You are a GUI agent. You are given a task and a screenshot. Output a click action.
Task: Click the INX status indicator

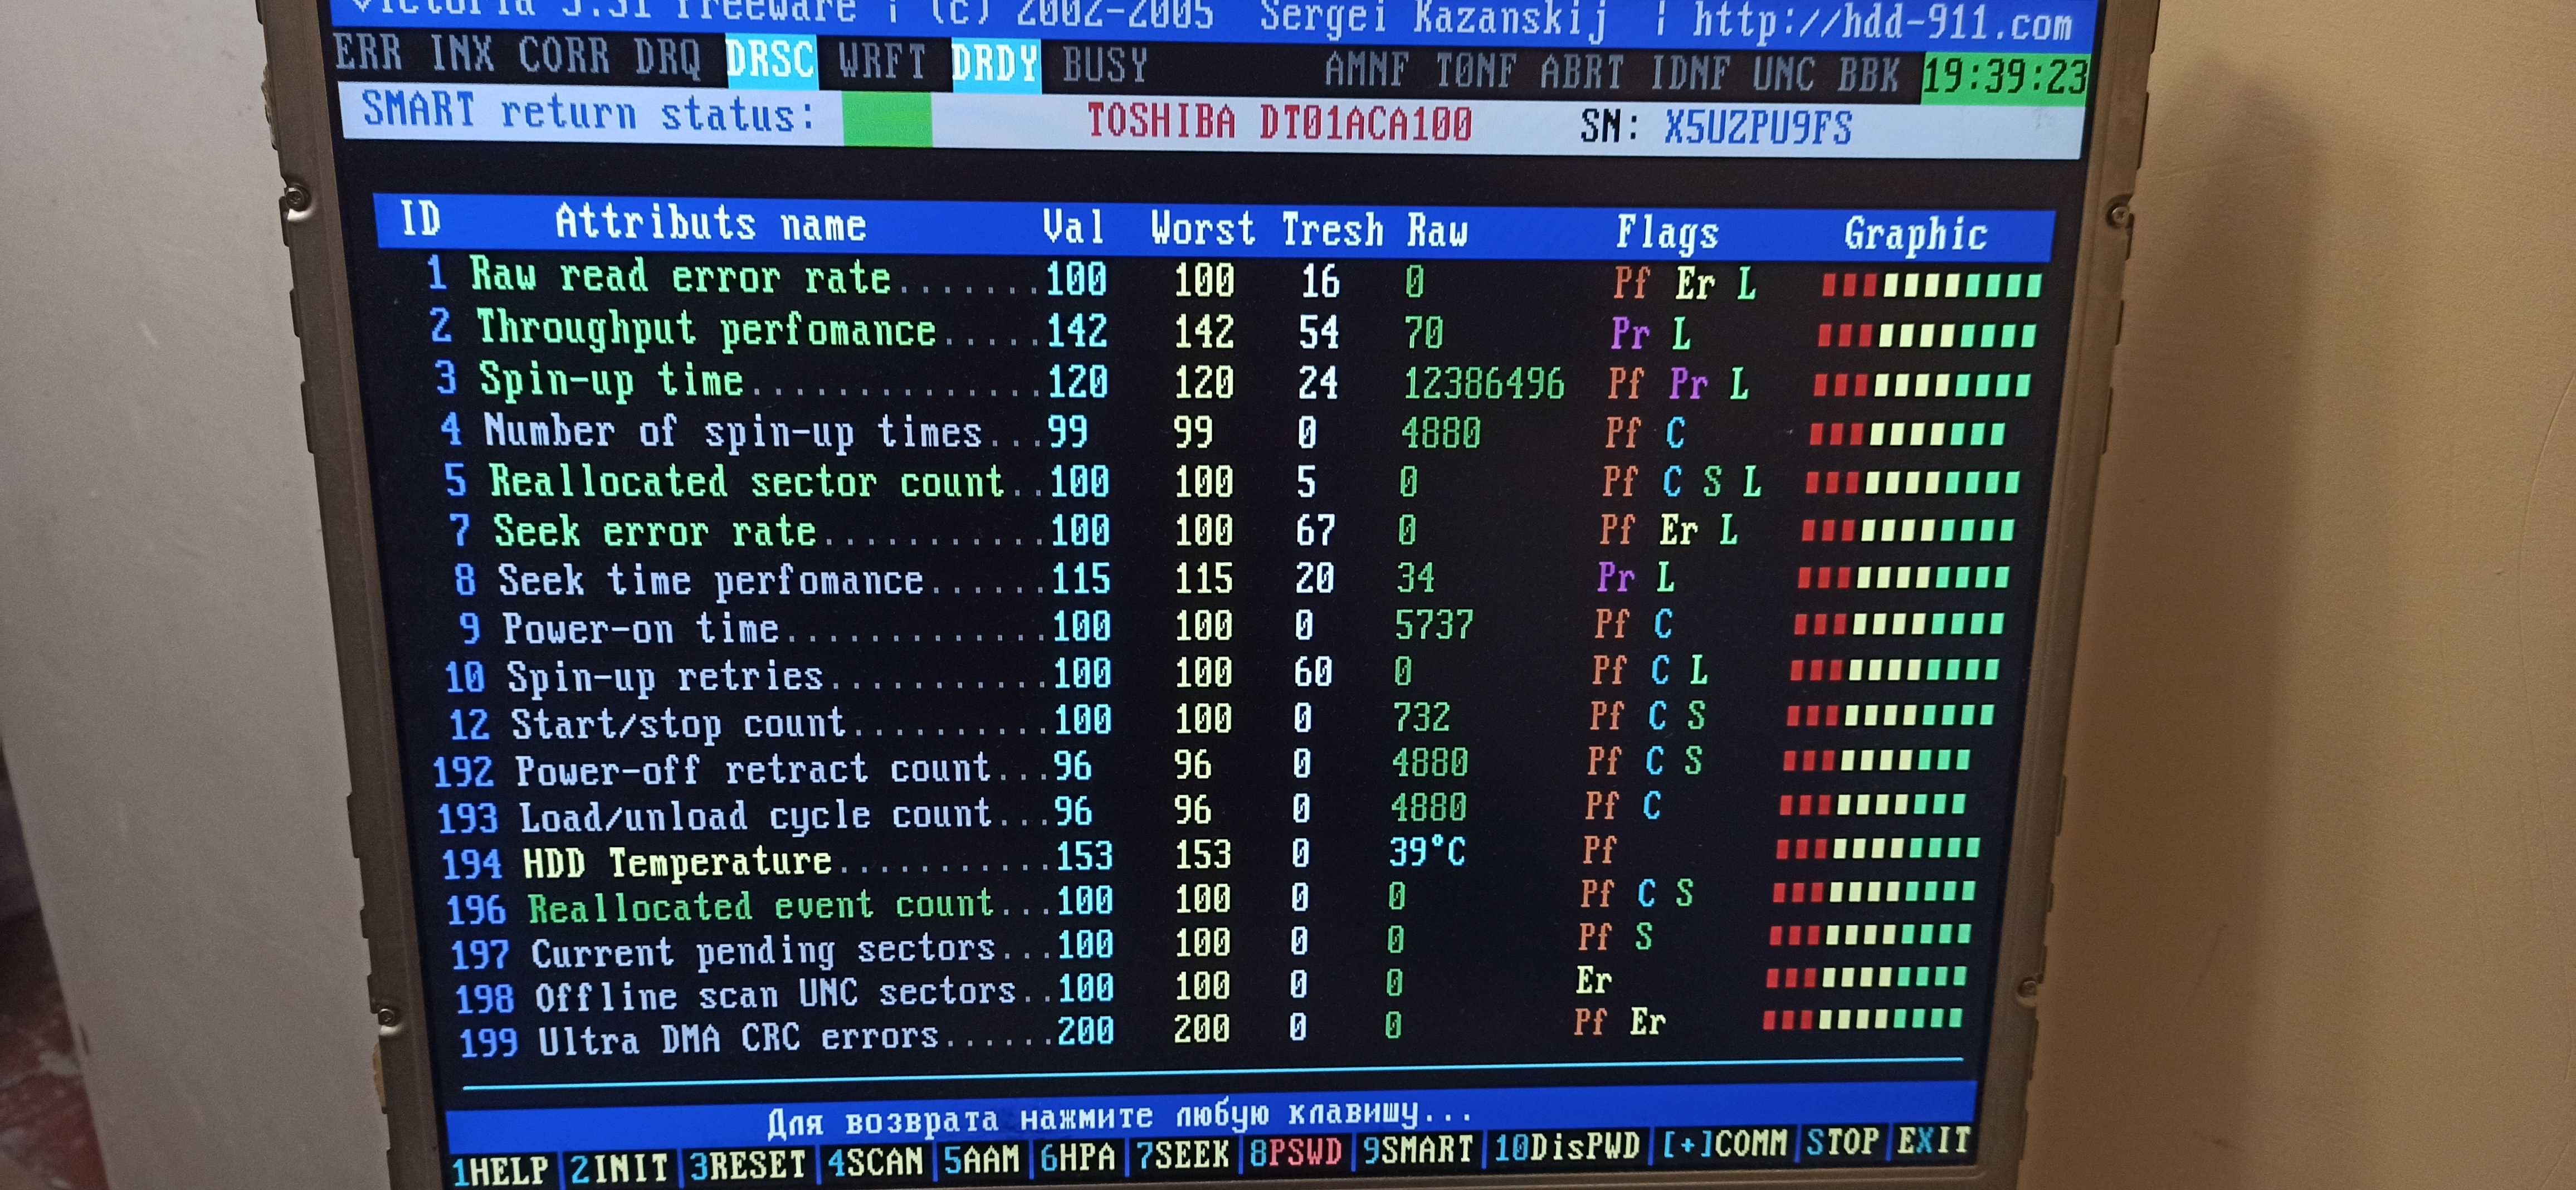pyautogui.click(x=462, y=54)
